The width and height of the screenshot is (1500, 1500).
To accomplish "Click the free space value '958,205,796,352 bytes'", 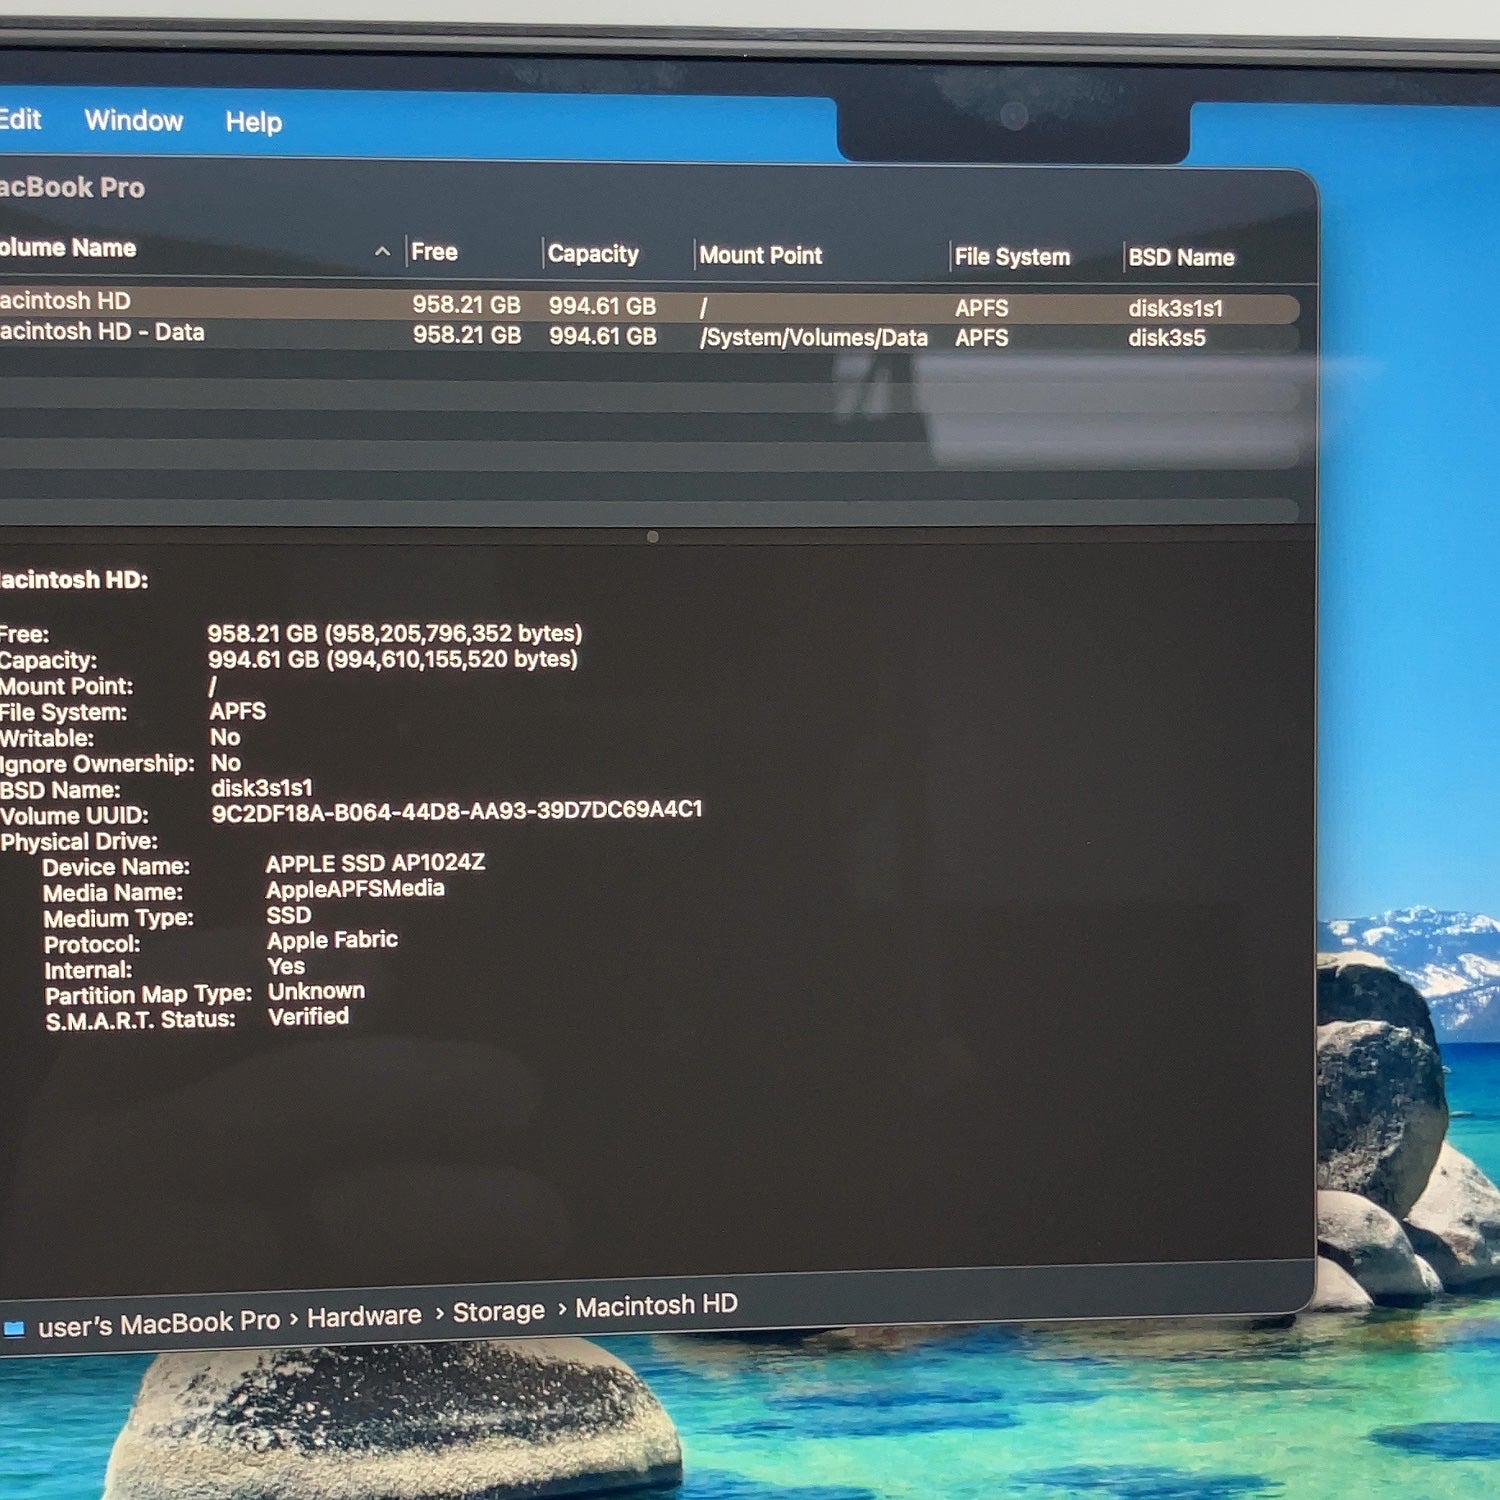I will 454,634.
